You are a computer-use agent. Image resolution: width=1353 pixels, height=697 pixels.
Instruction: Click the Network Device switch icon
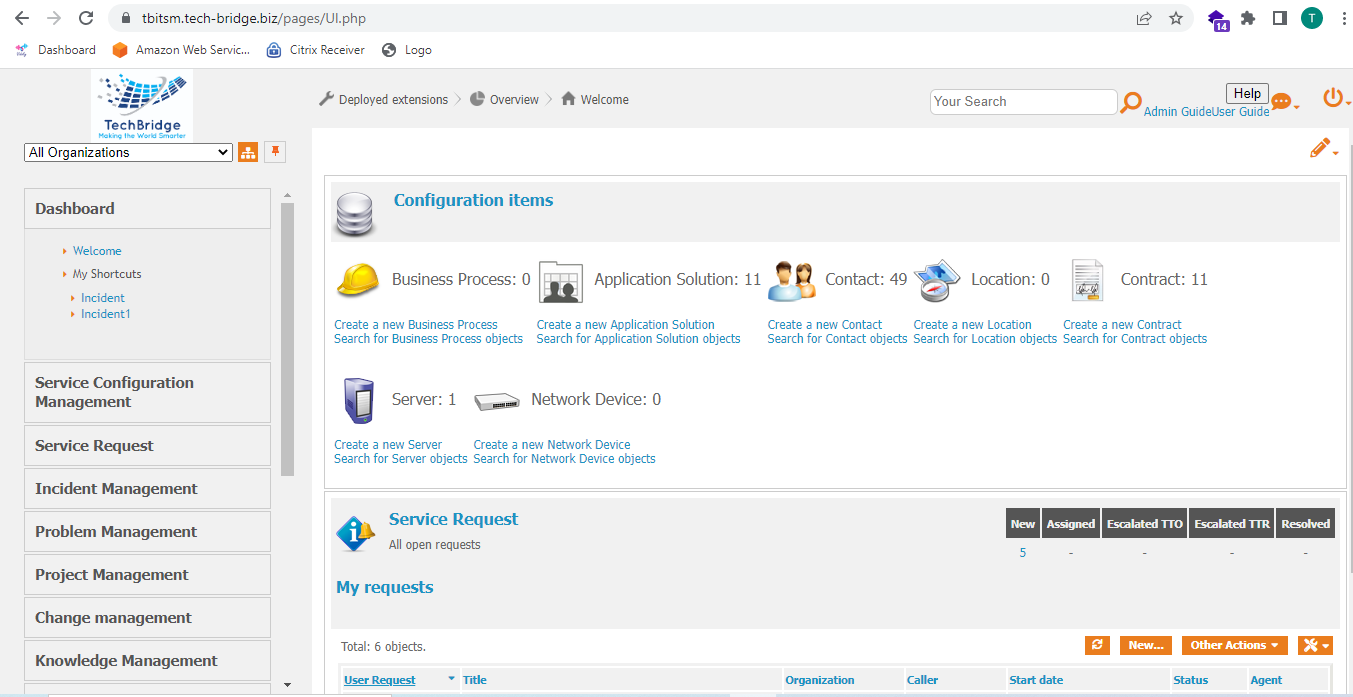(497, 401)
